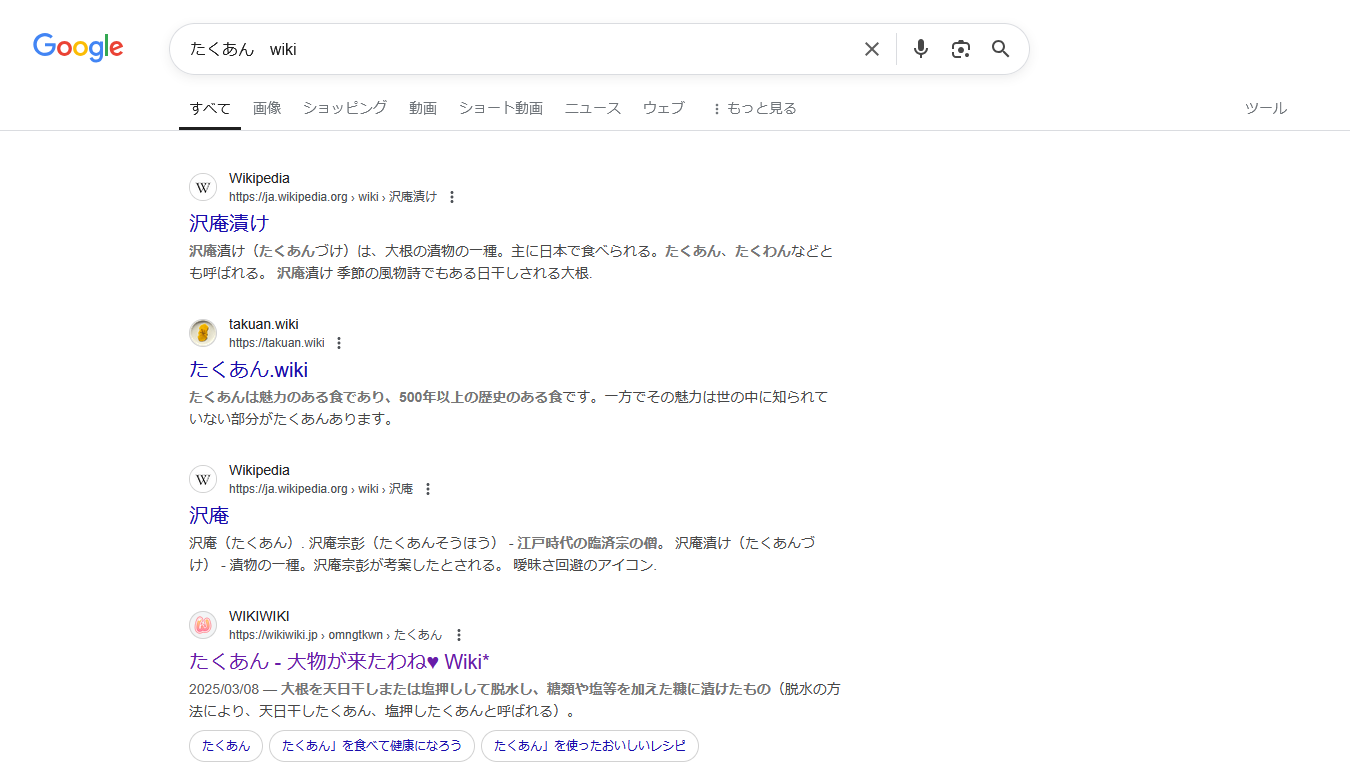Open the ツール options

pyautogui.click(x=1266, y=108)
